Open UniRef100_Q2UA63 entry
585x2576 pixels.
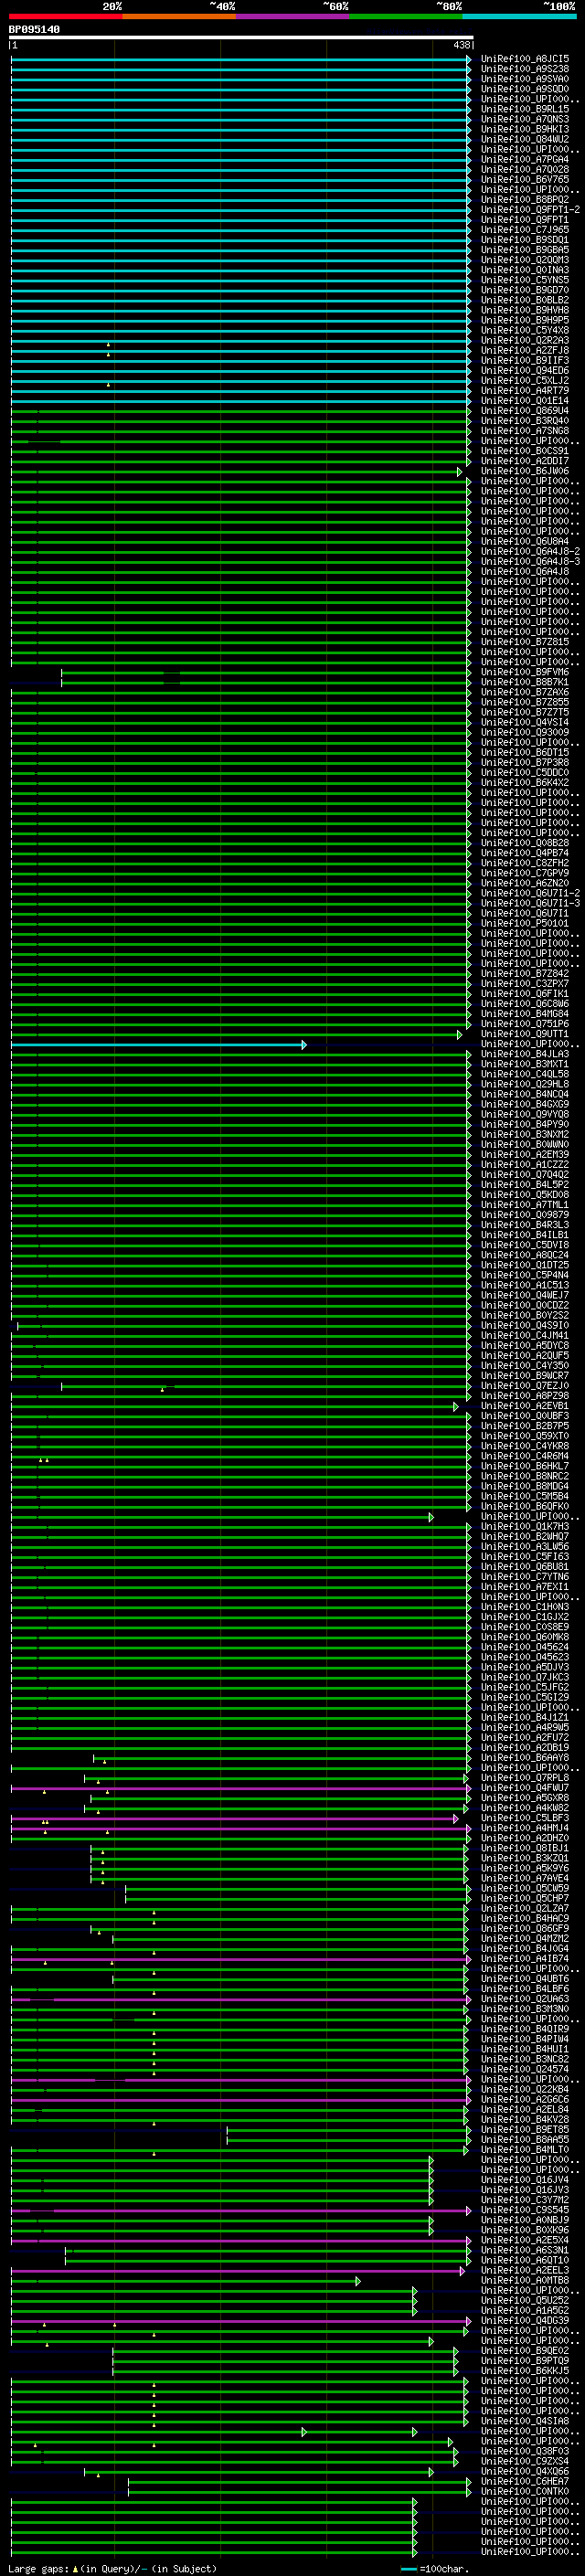pos(525,1998)
